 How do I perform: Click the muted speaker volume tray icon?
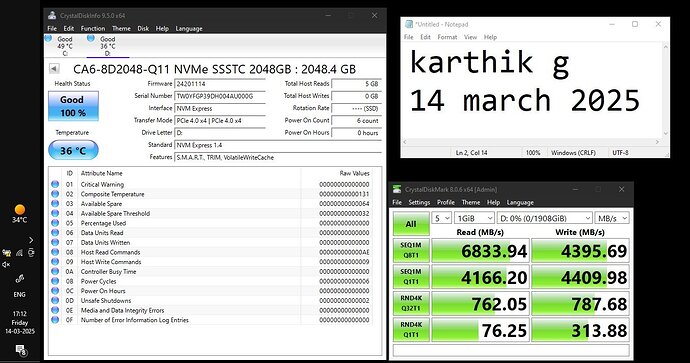pyautogui.click(x=6, y=265)
